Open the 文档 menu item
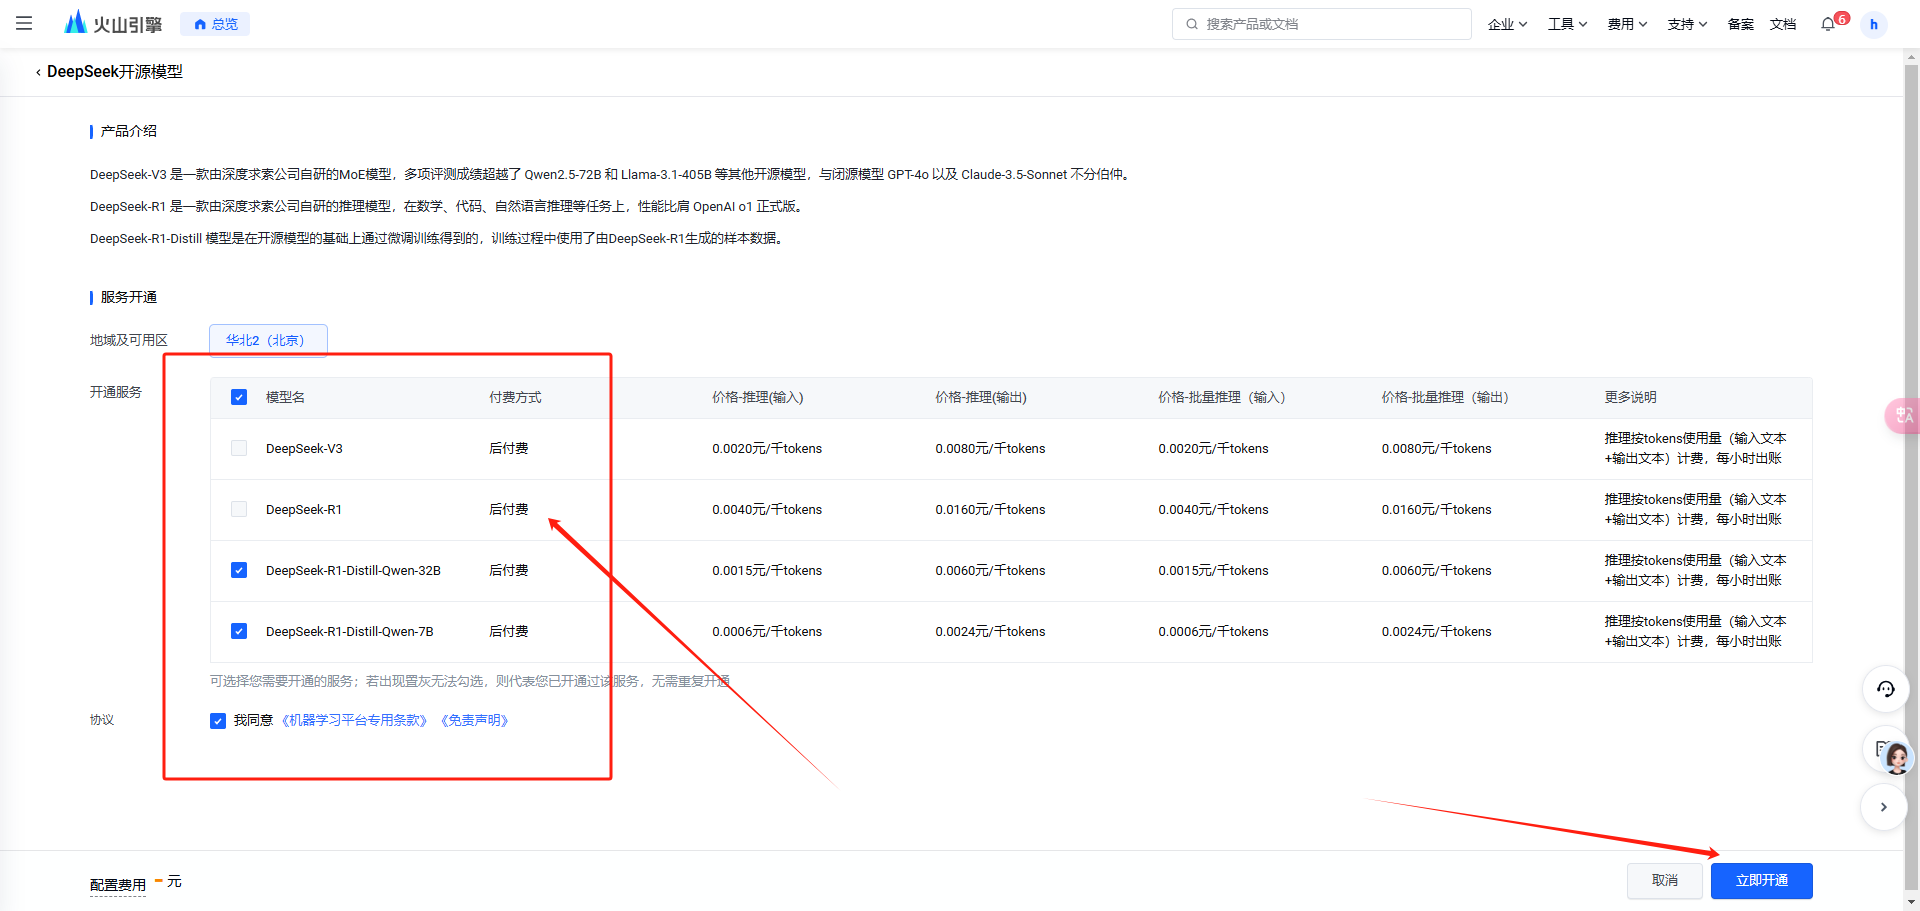The width and height of the screenshot is (1920, 911). [x=1783, y=24]
